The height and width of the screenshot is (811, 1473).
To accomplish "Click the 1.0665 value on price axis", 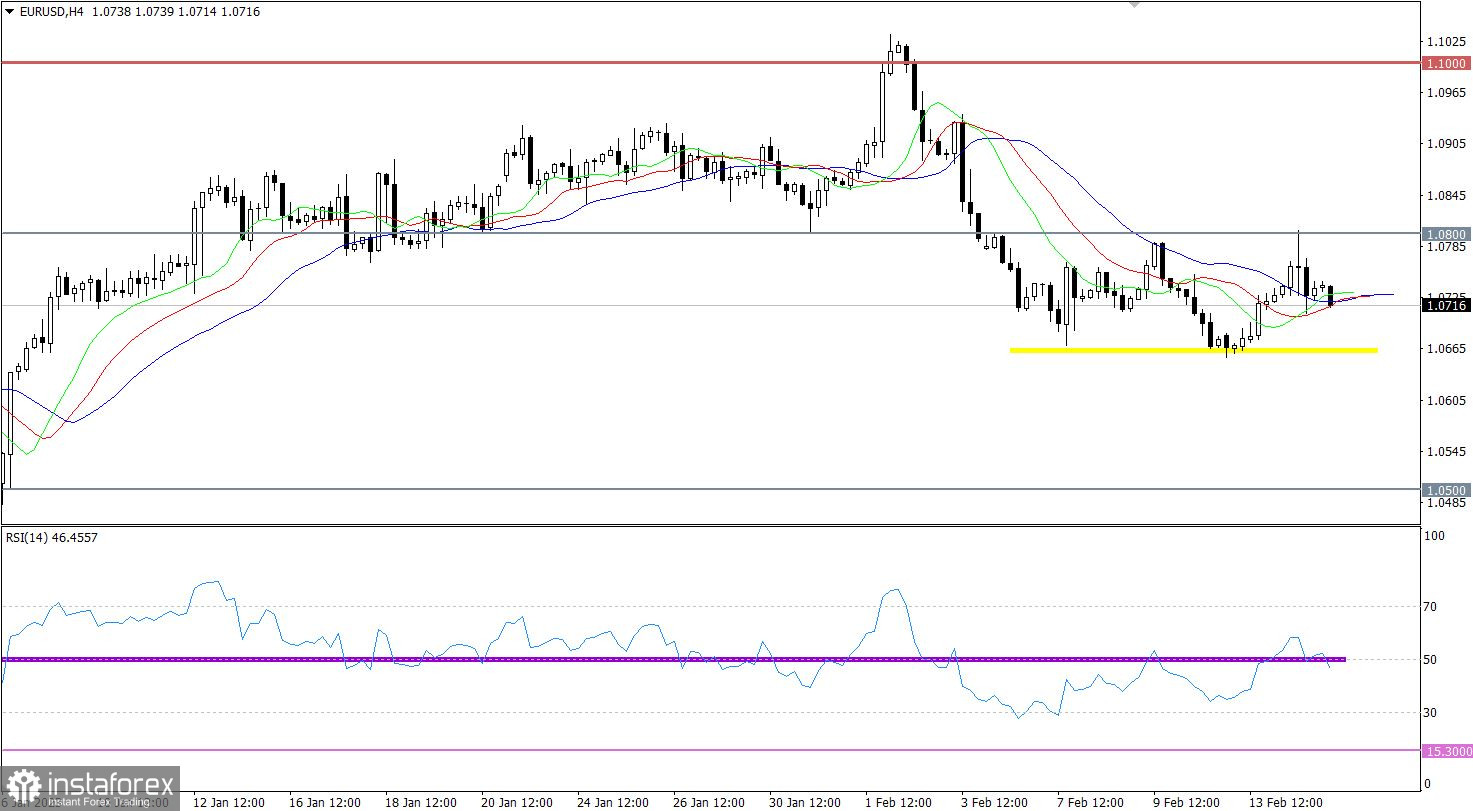I will point(1448,349).
